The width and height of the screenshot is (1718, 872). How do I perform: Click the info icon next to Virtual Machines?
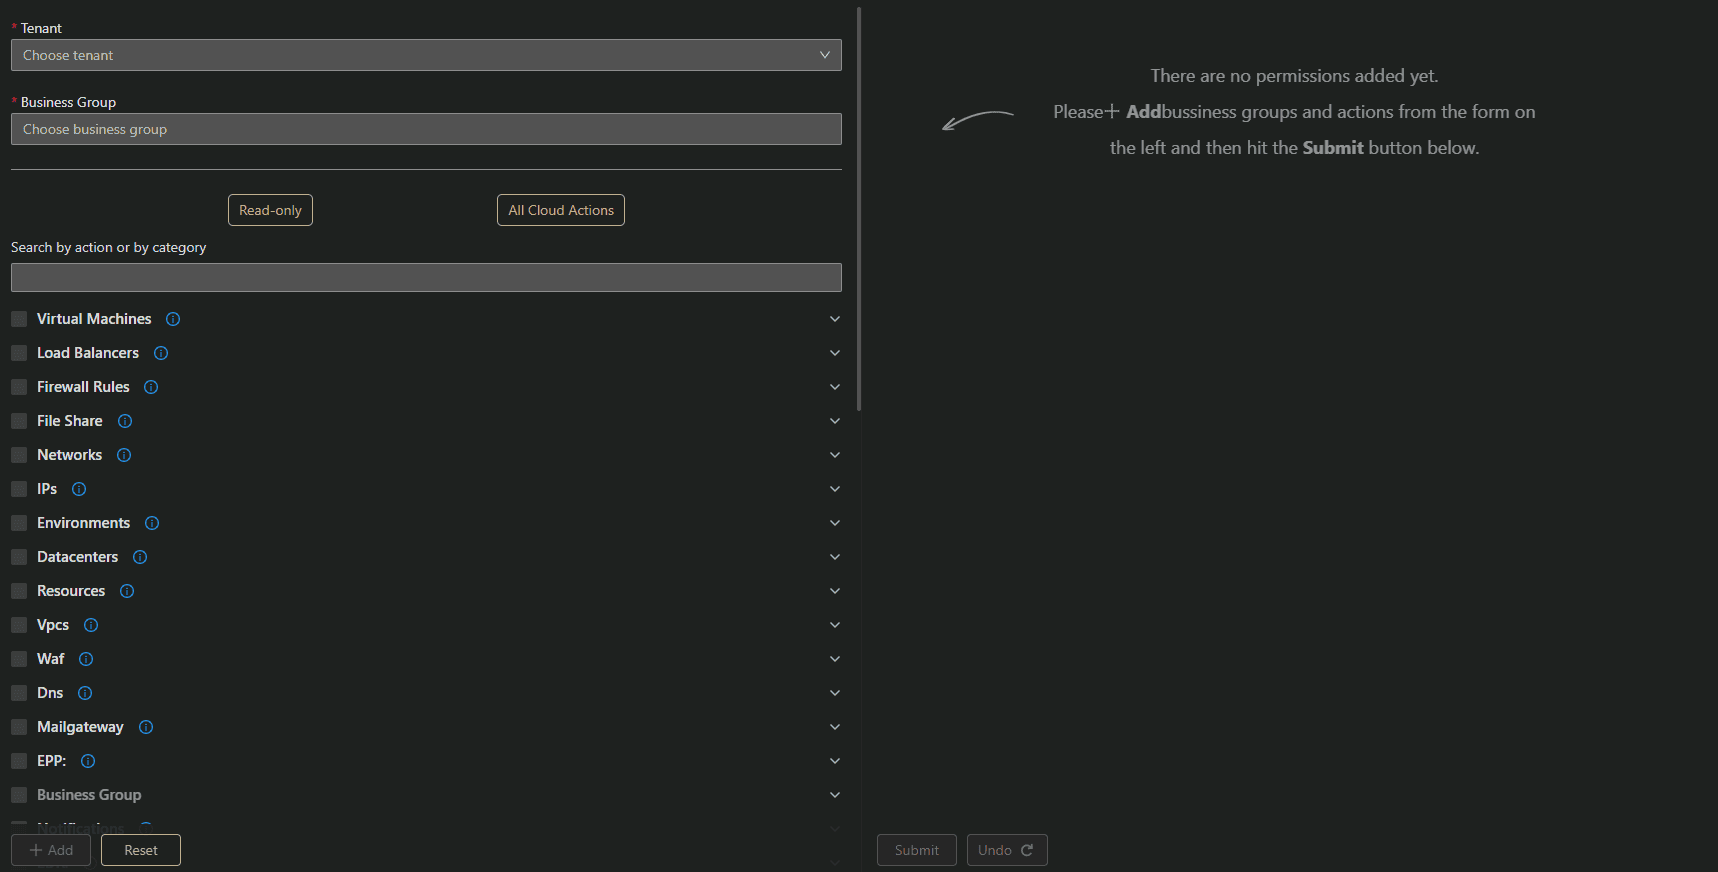coord(173,319)
